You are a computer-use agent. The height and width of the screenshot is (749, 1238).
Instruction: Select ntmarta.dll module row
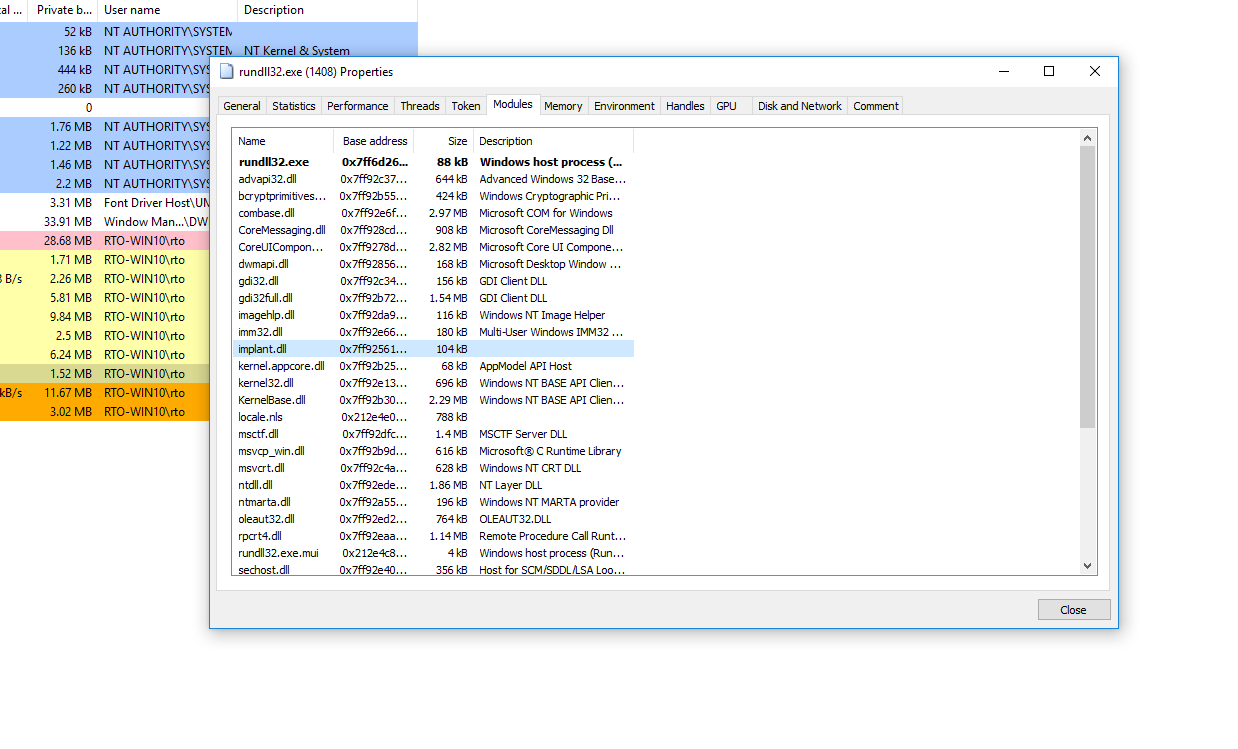click(x=433, y=502)
